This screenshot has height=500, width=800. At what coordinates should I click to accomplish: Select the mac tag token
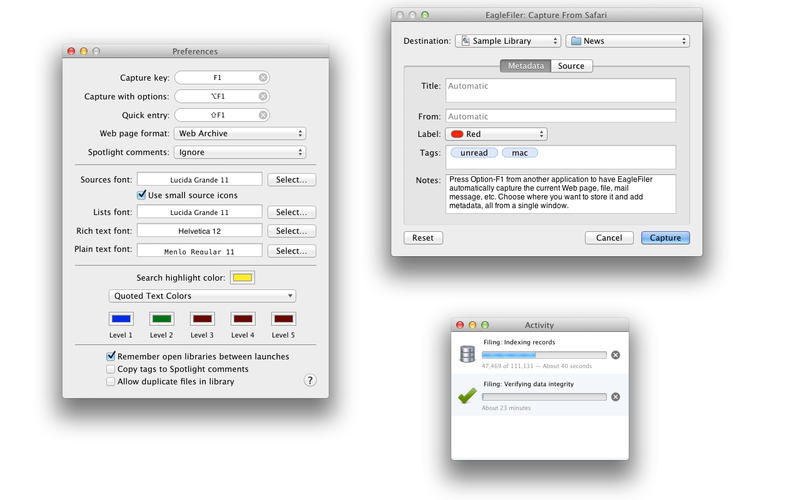tap(520, 153)
